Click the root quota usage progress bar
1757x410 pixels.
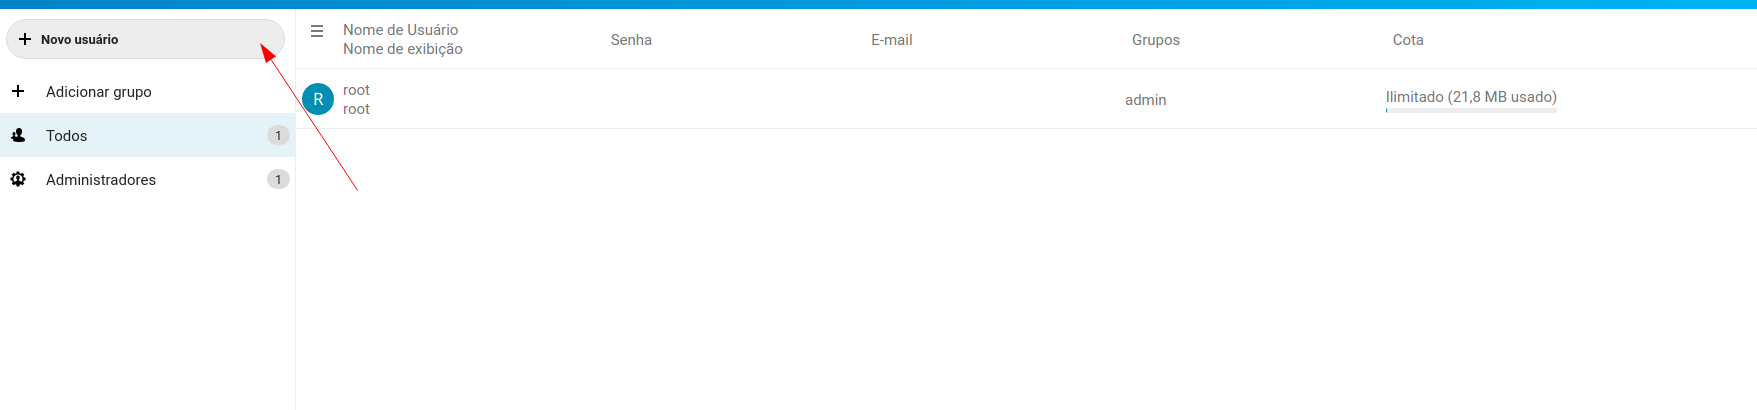click(x=1471, y=111)
